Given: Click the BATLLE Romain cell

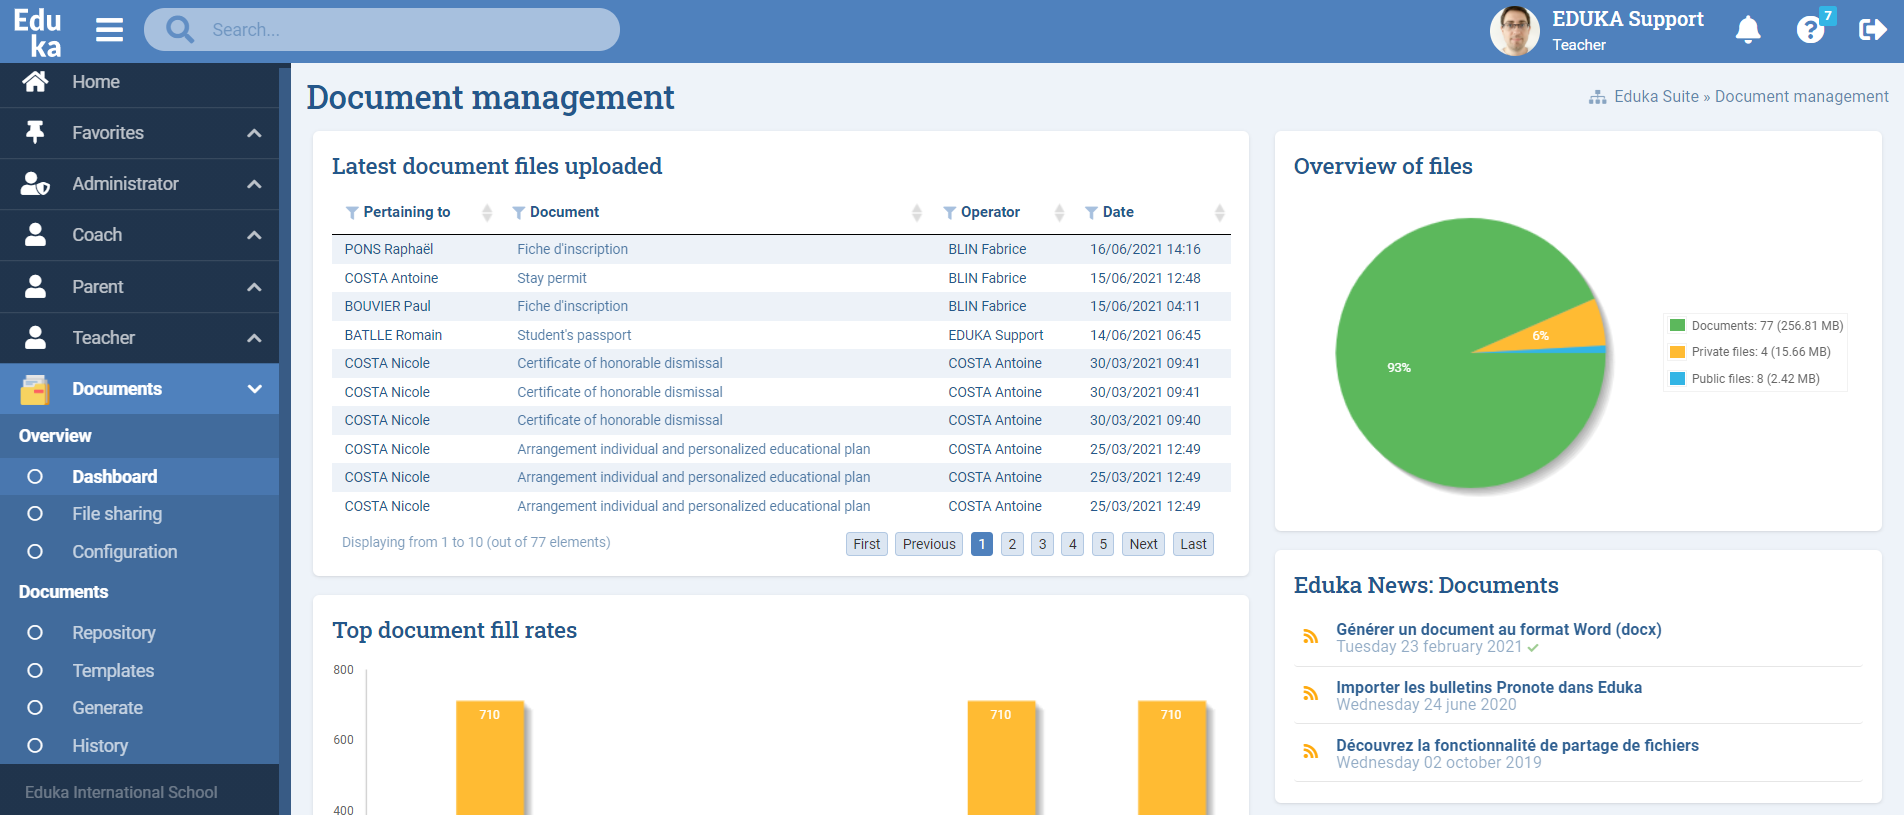Looking at the screenshot, I should point(393,335).
